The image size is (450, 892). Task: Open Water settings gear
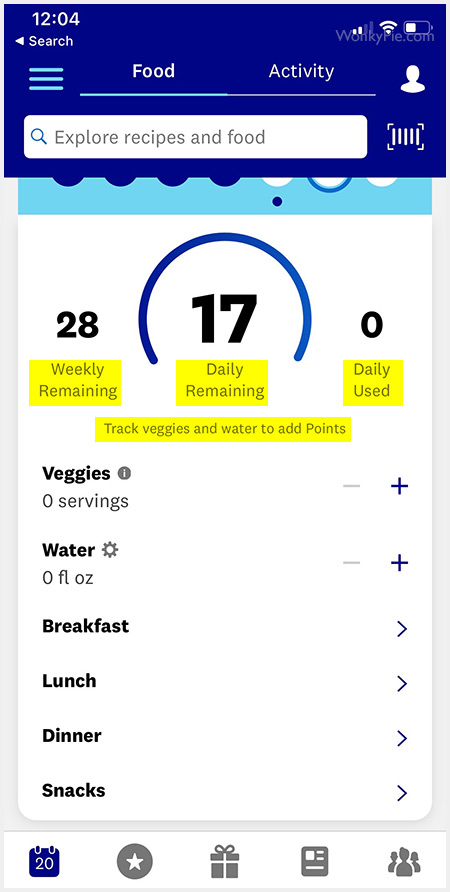pyautogui.click(x=110, y=550)
